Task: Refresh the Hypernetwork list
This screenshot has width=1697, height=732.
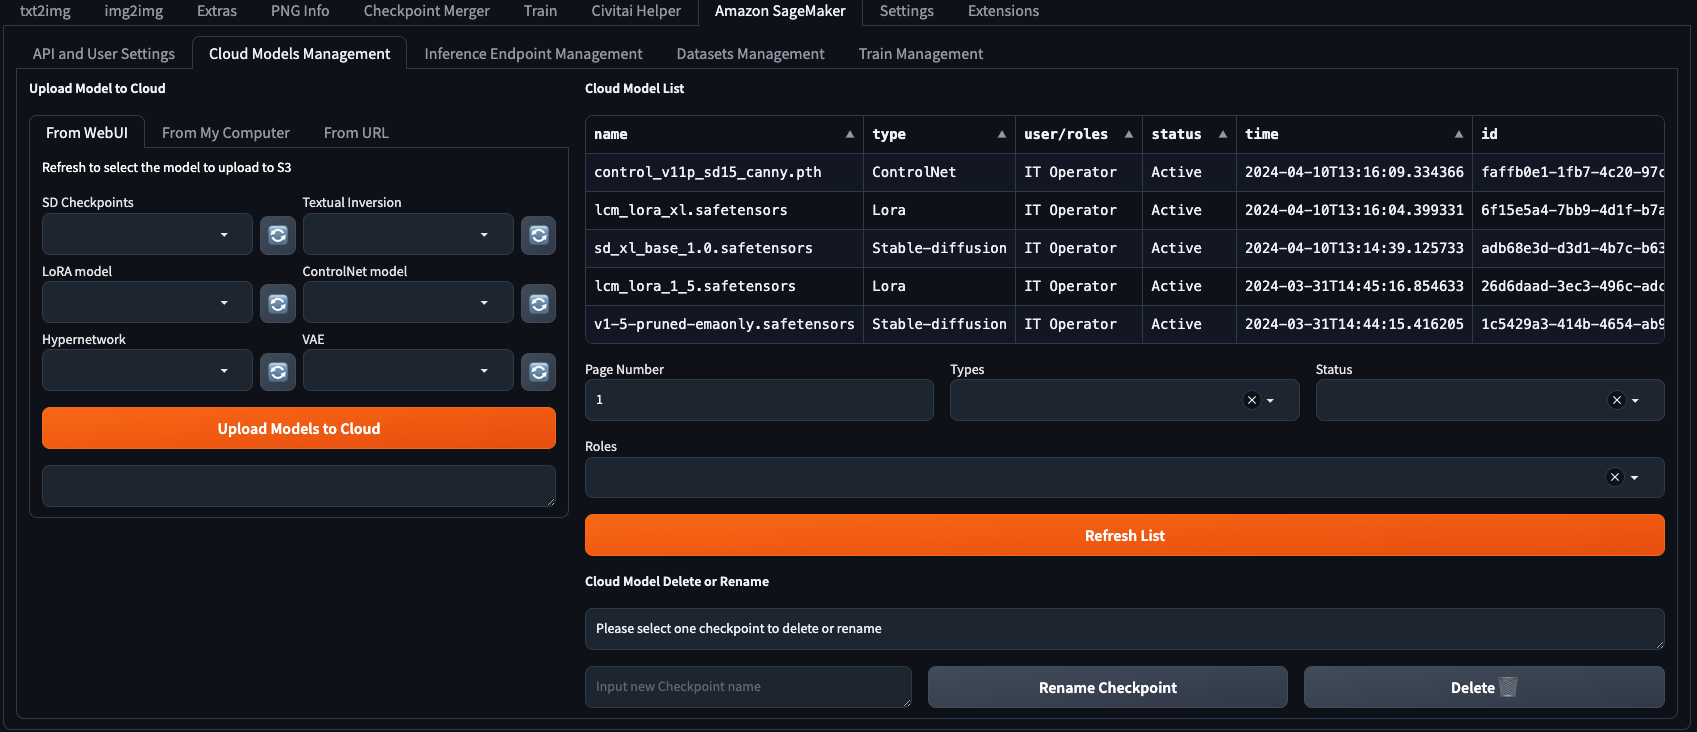Action: tap(278, 371)
